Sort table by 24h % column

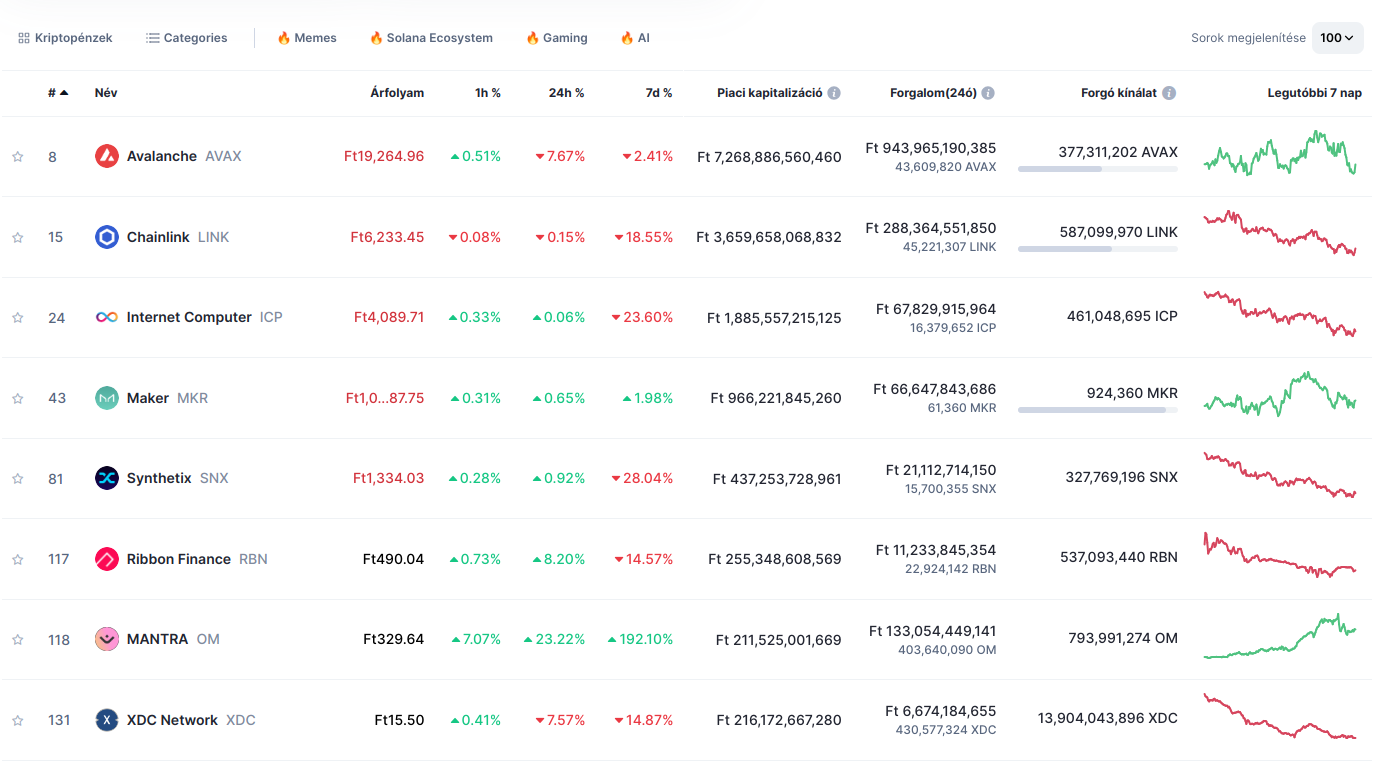566,93
